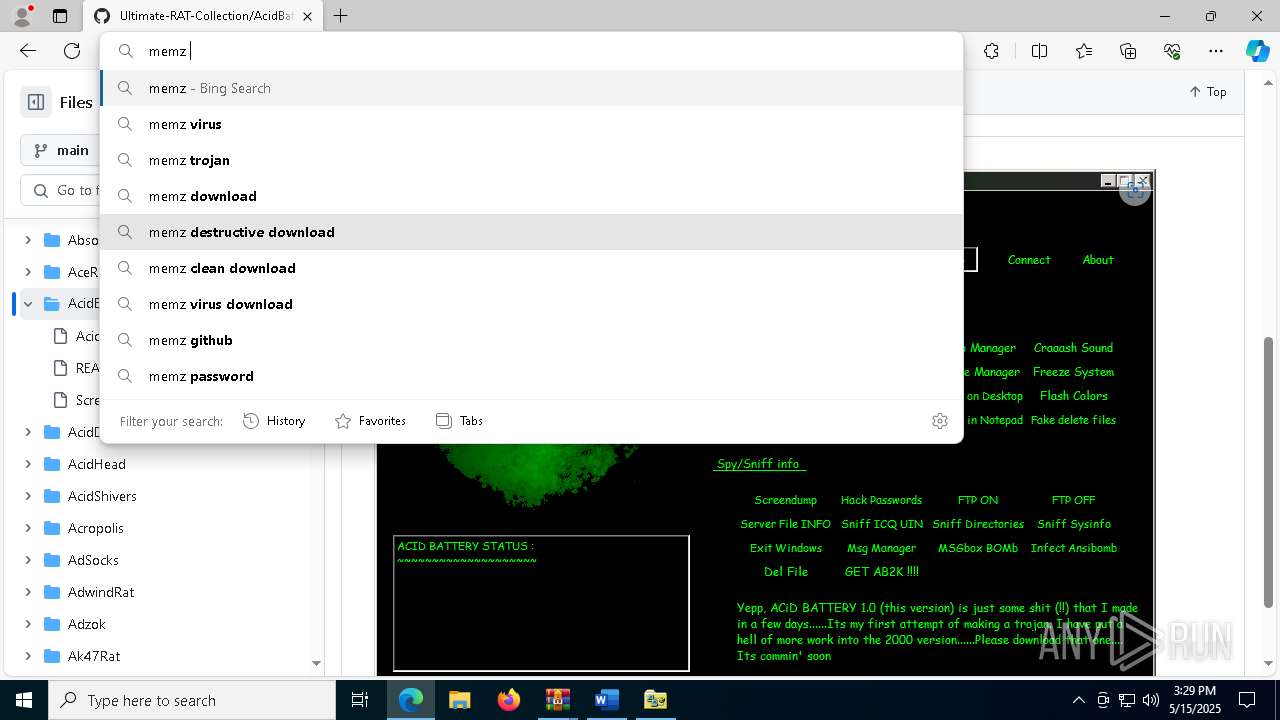Click Freeze System in image
This screenshot has width=1280, height=720.
pos(1073,372)
